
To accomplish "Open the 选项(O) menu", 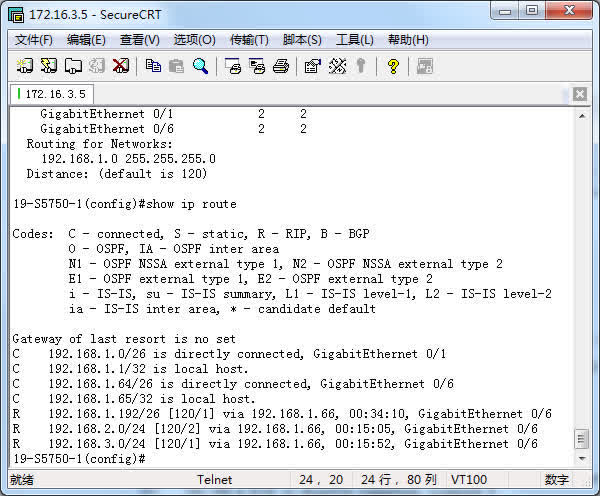I will click(x=194, y=40).
